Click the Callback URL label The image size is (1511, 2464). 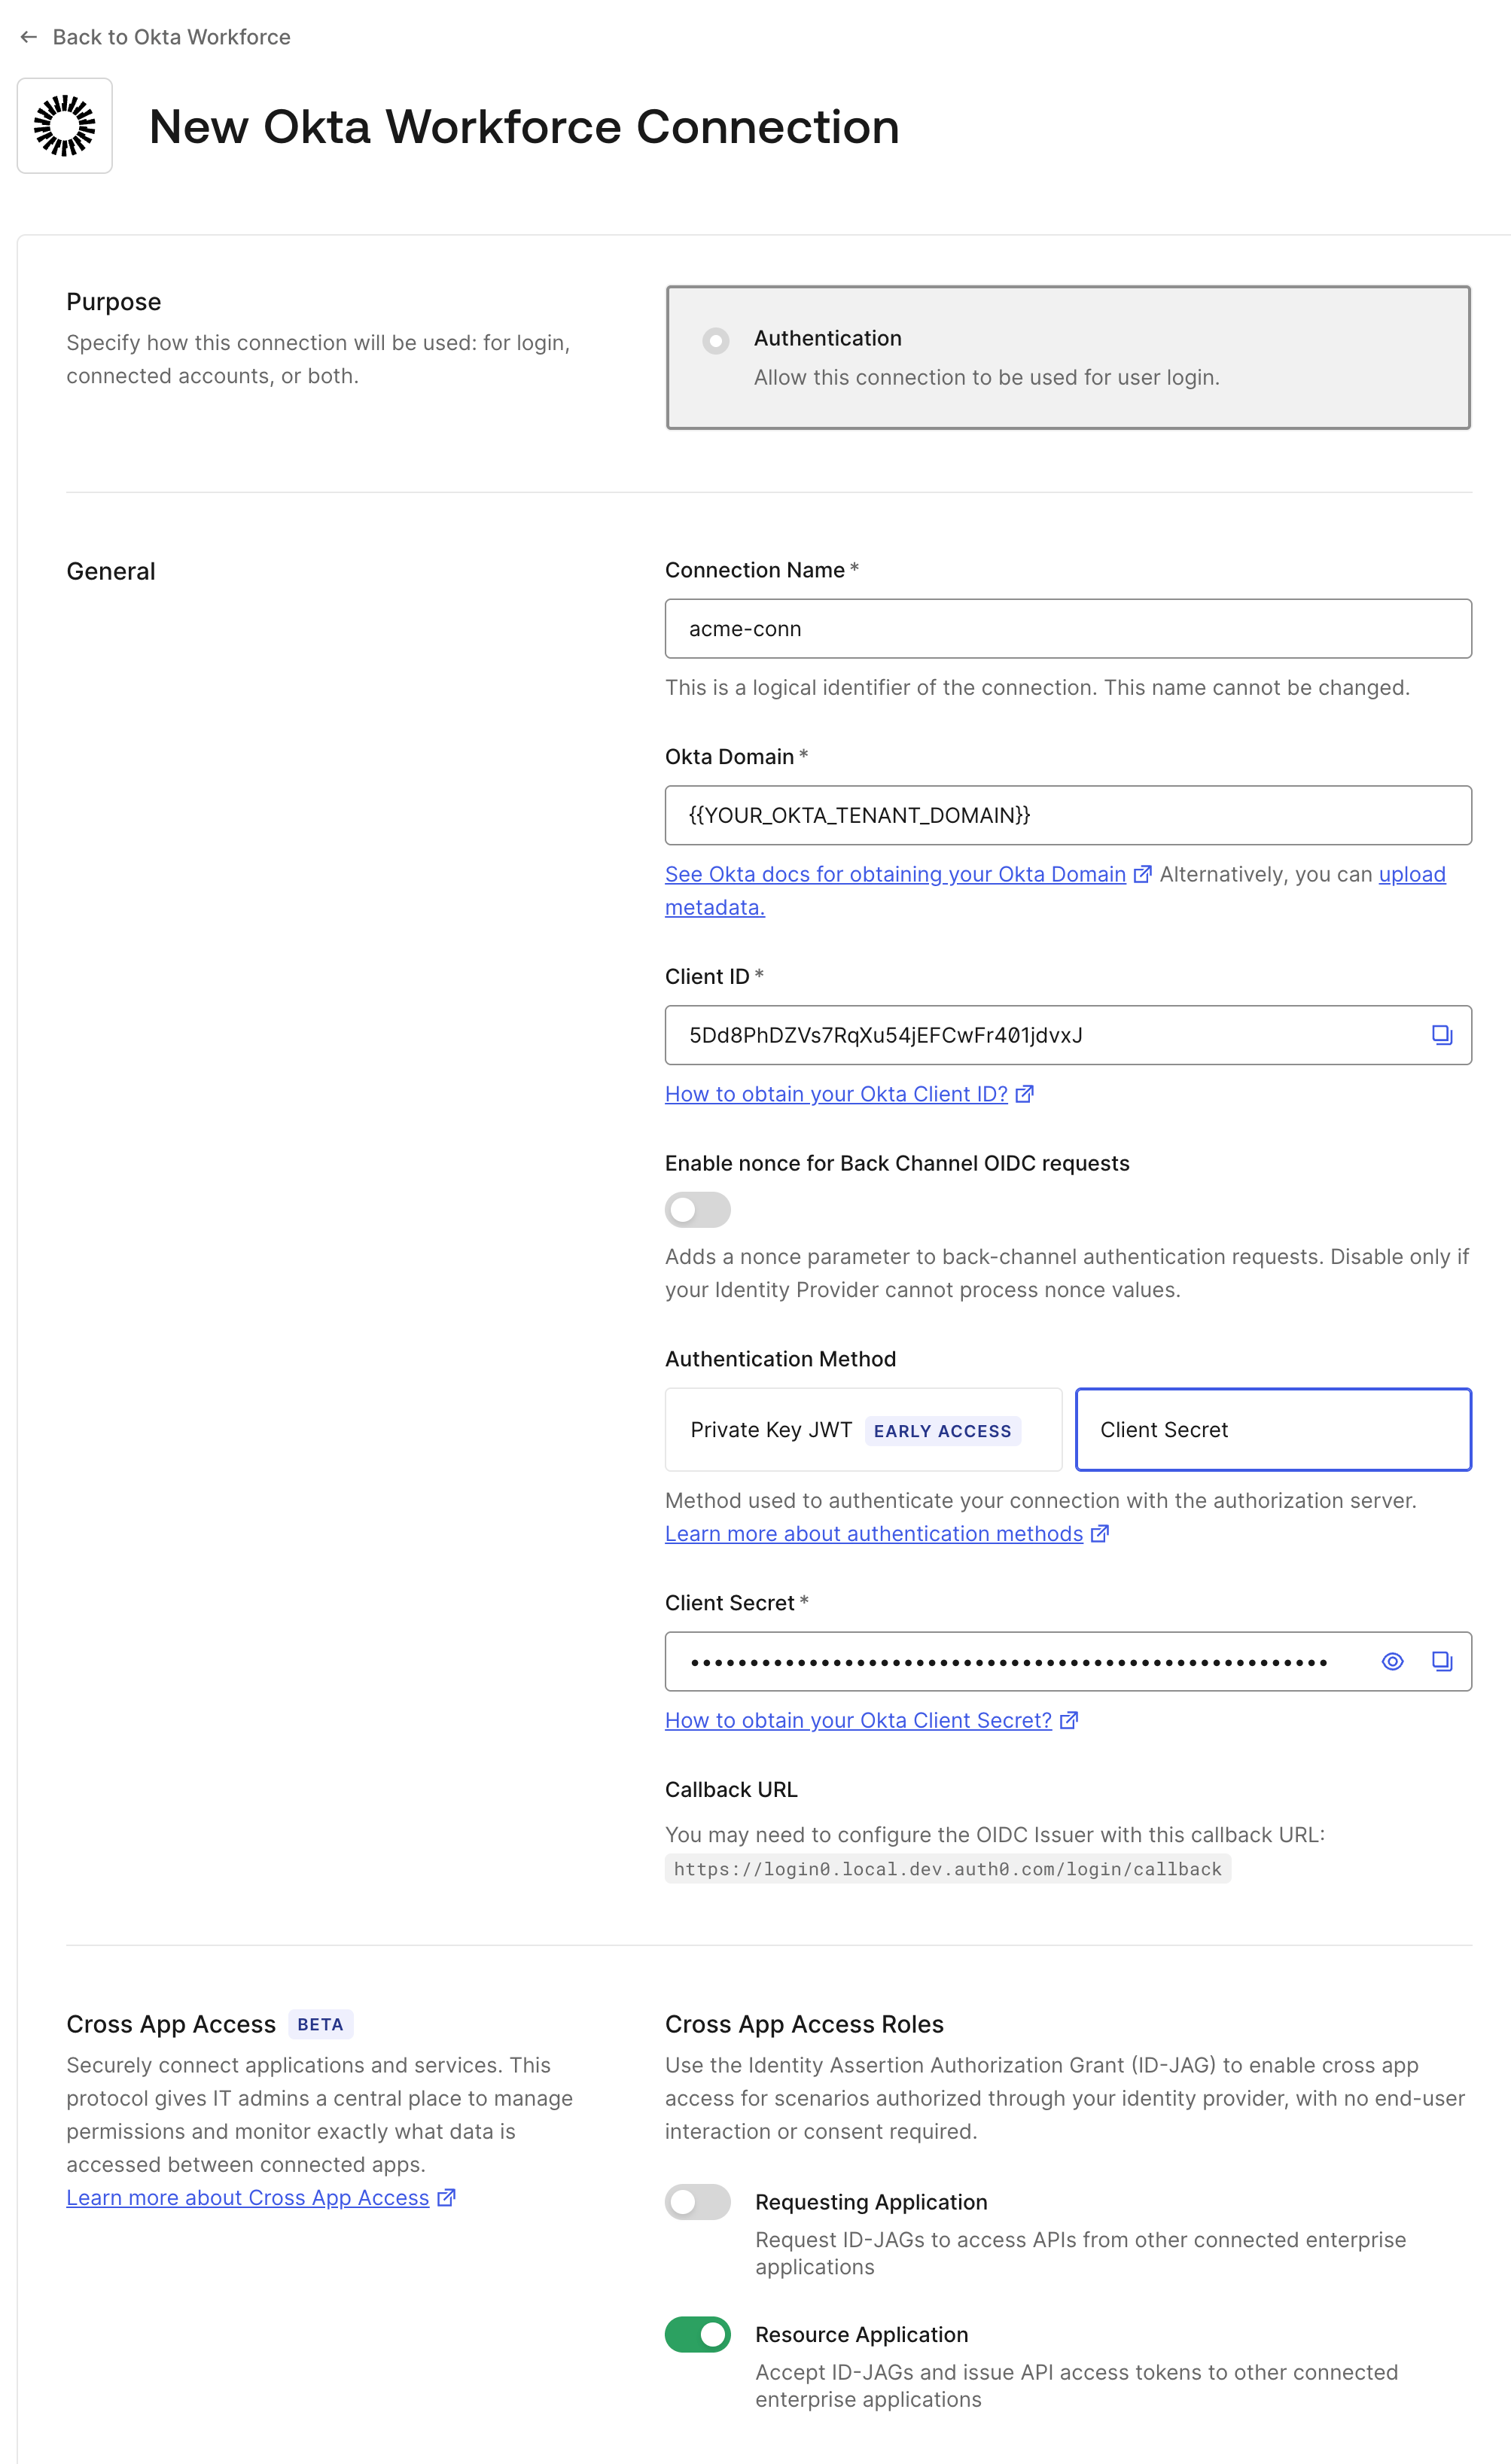click(x=731, y=1789)
